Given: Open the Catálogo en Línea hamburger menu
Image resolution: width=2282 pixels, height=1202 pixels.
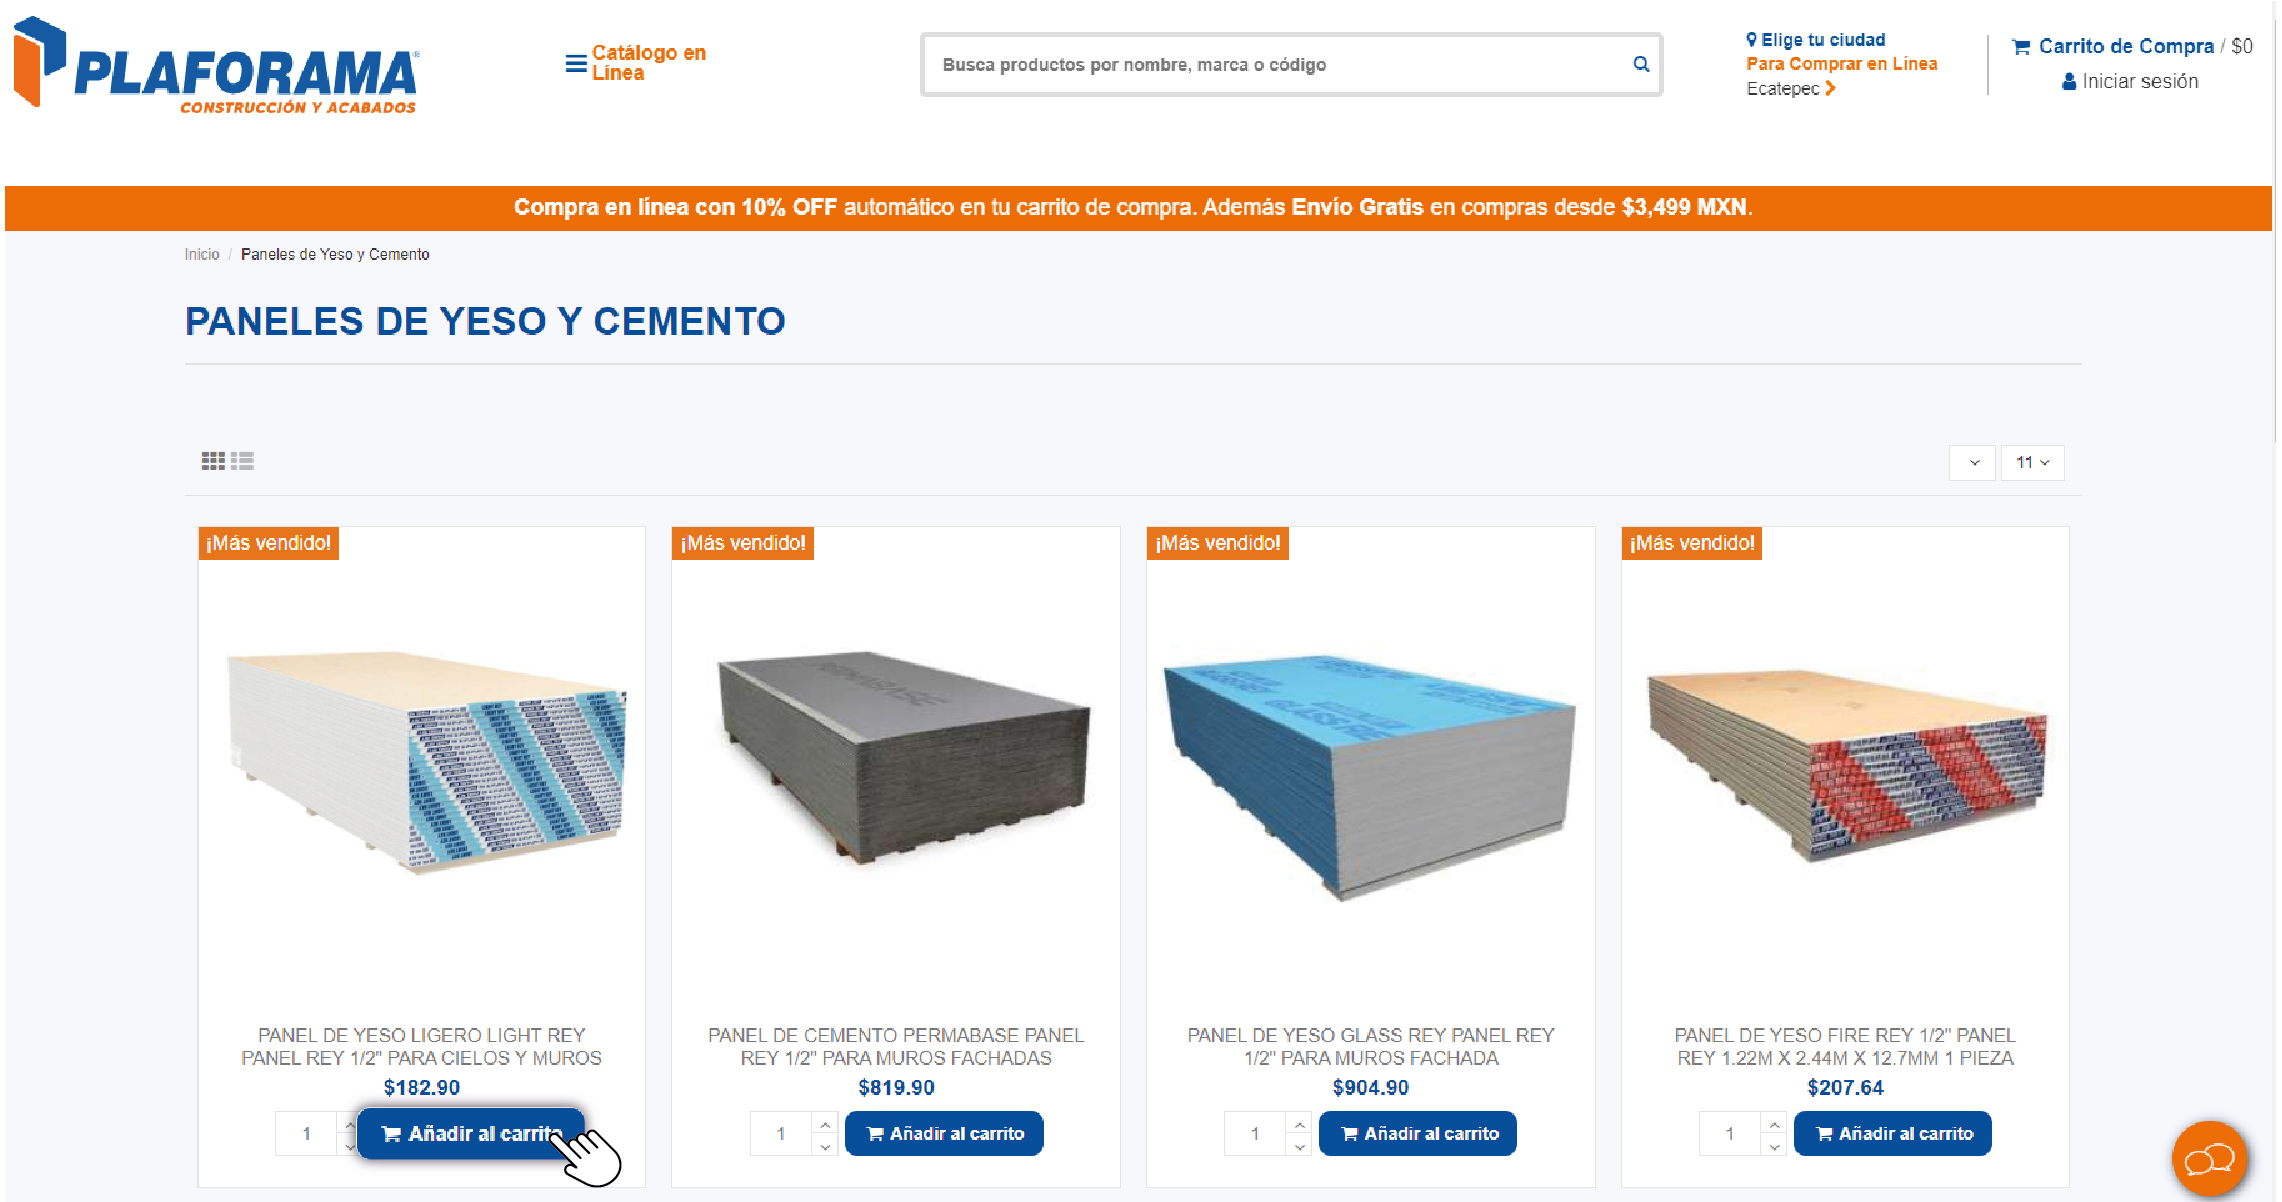Looking at the screenshot, I should pos(636,63).
